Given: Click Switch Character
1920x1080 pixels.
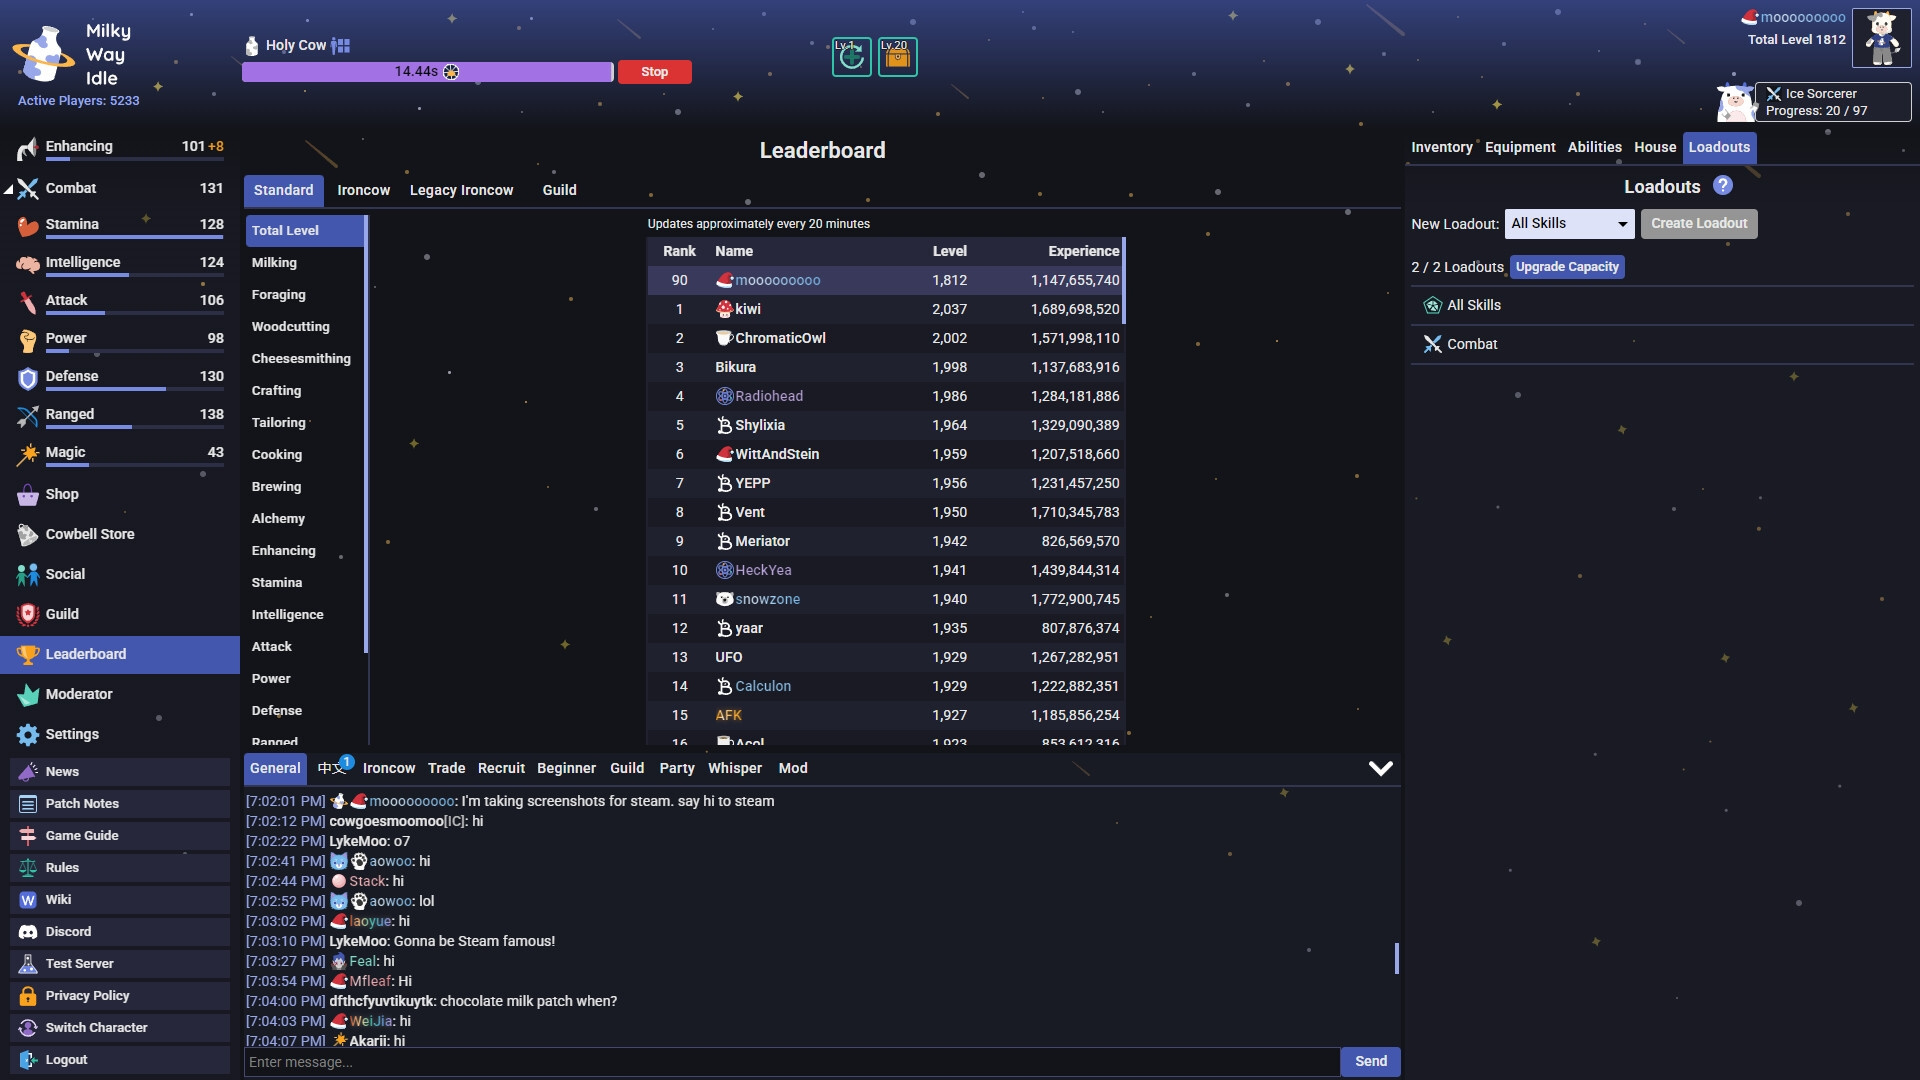Looking at the screenshot, I should point(120,1028).
